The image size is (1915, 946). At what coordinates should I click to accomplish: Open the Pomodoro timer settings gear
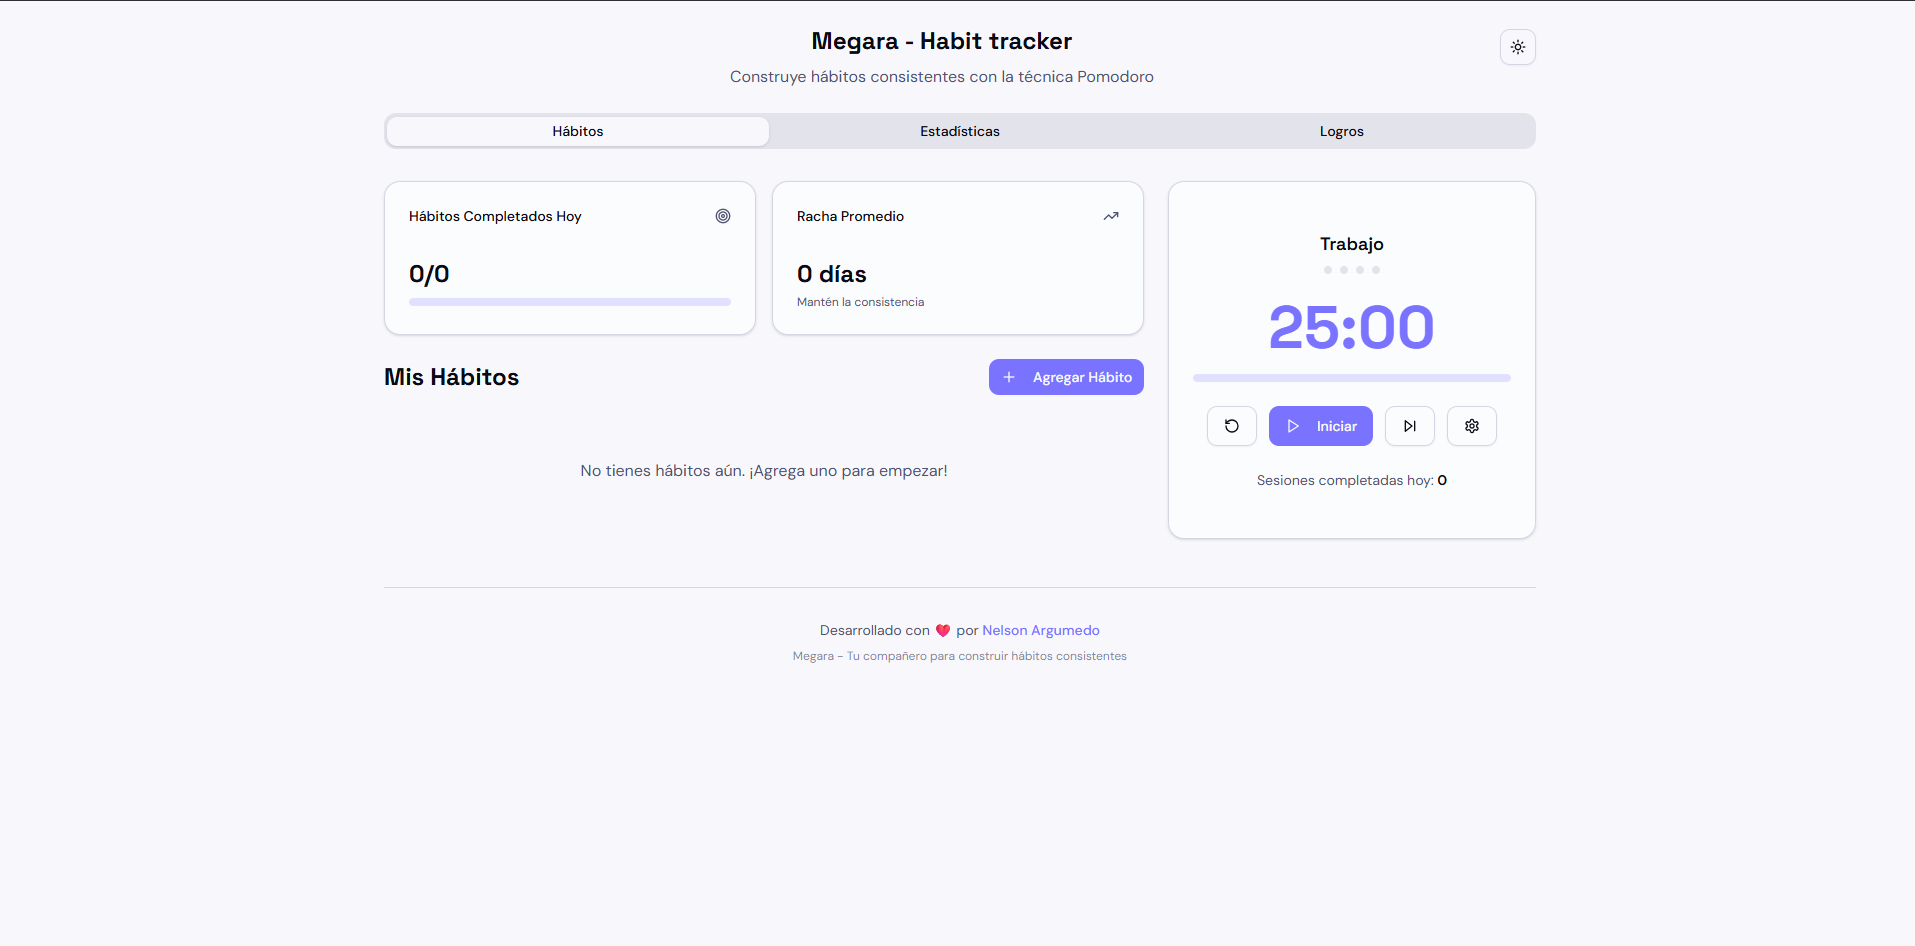(1472, 426)
